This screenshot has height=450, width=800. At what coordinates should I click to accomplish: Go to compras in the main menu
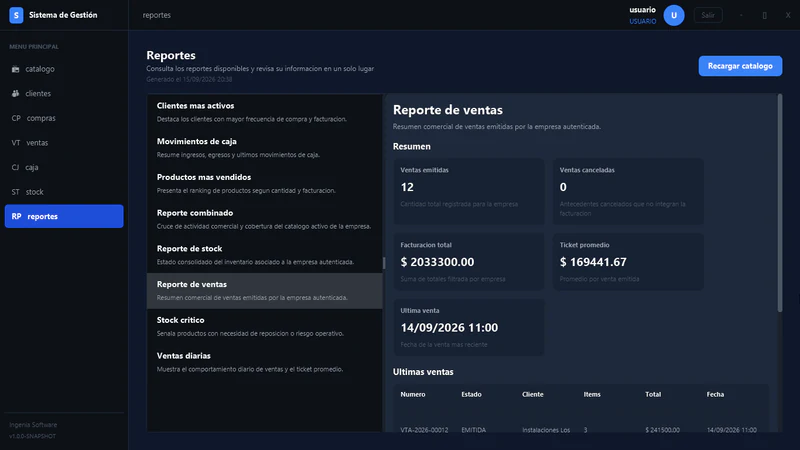[x=64, y=118]
